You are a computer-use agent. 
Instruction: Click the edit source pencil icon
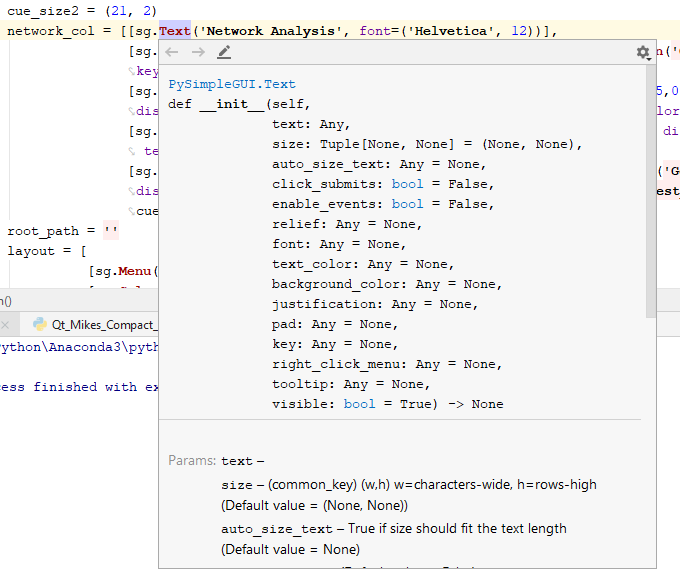pos(224,52)
